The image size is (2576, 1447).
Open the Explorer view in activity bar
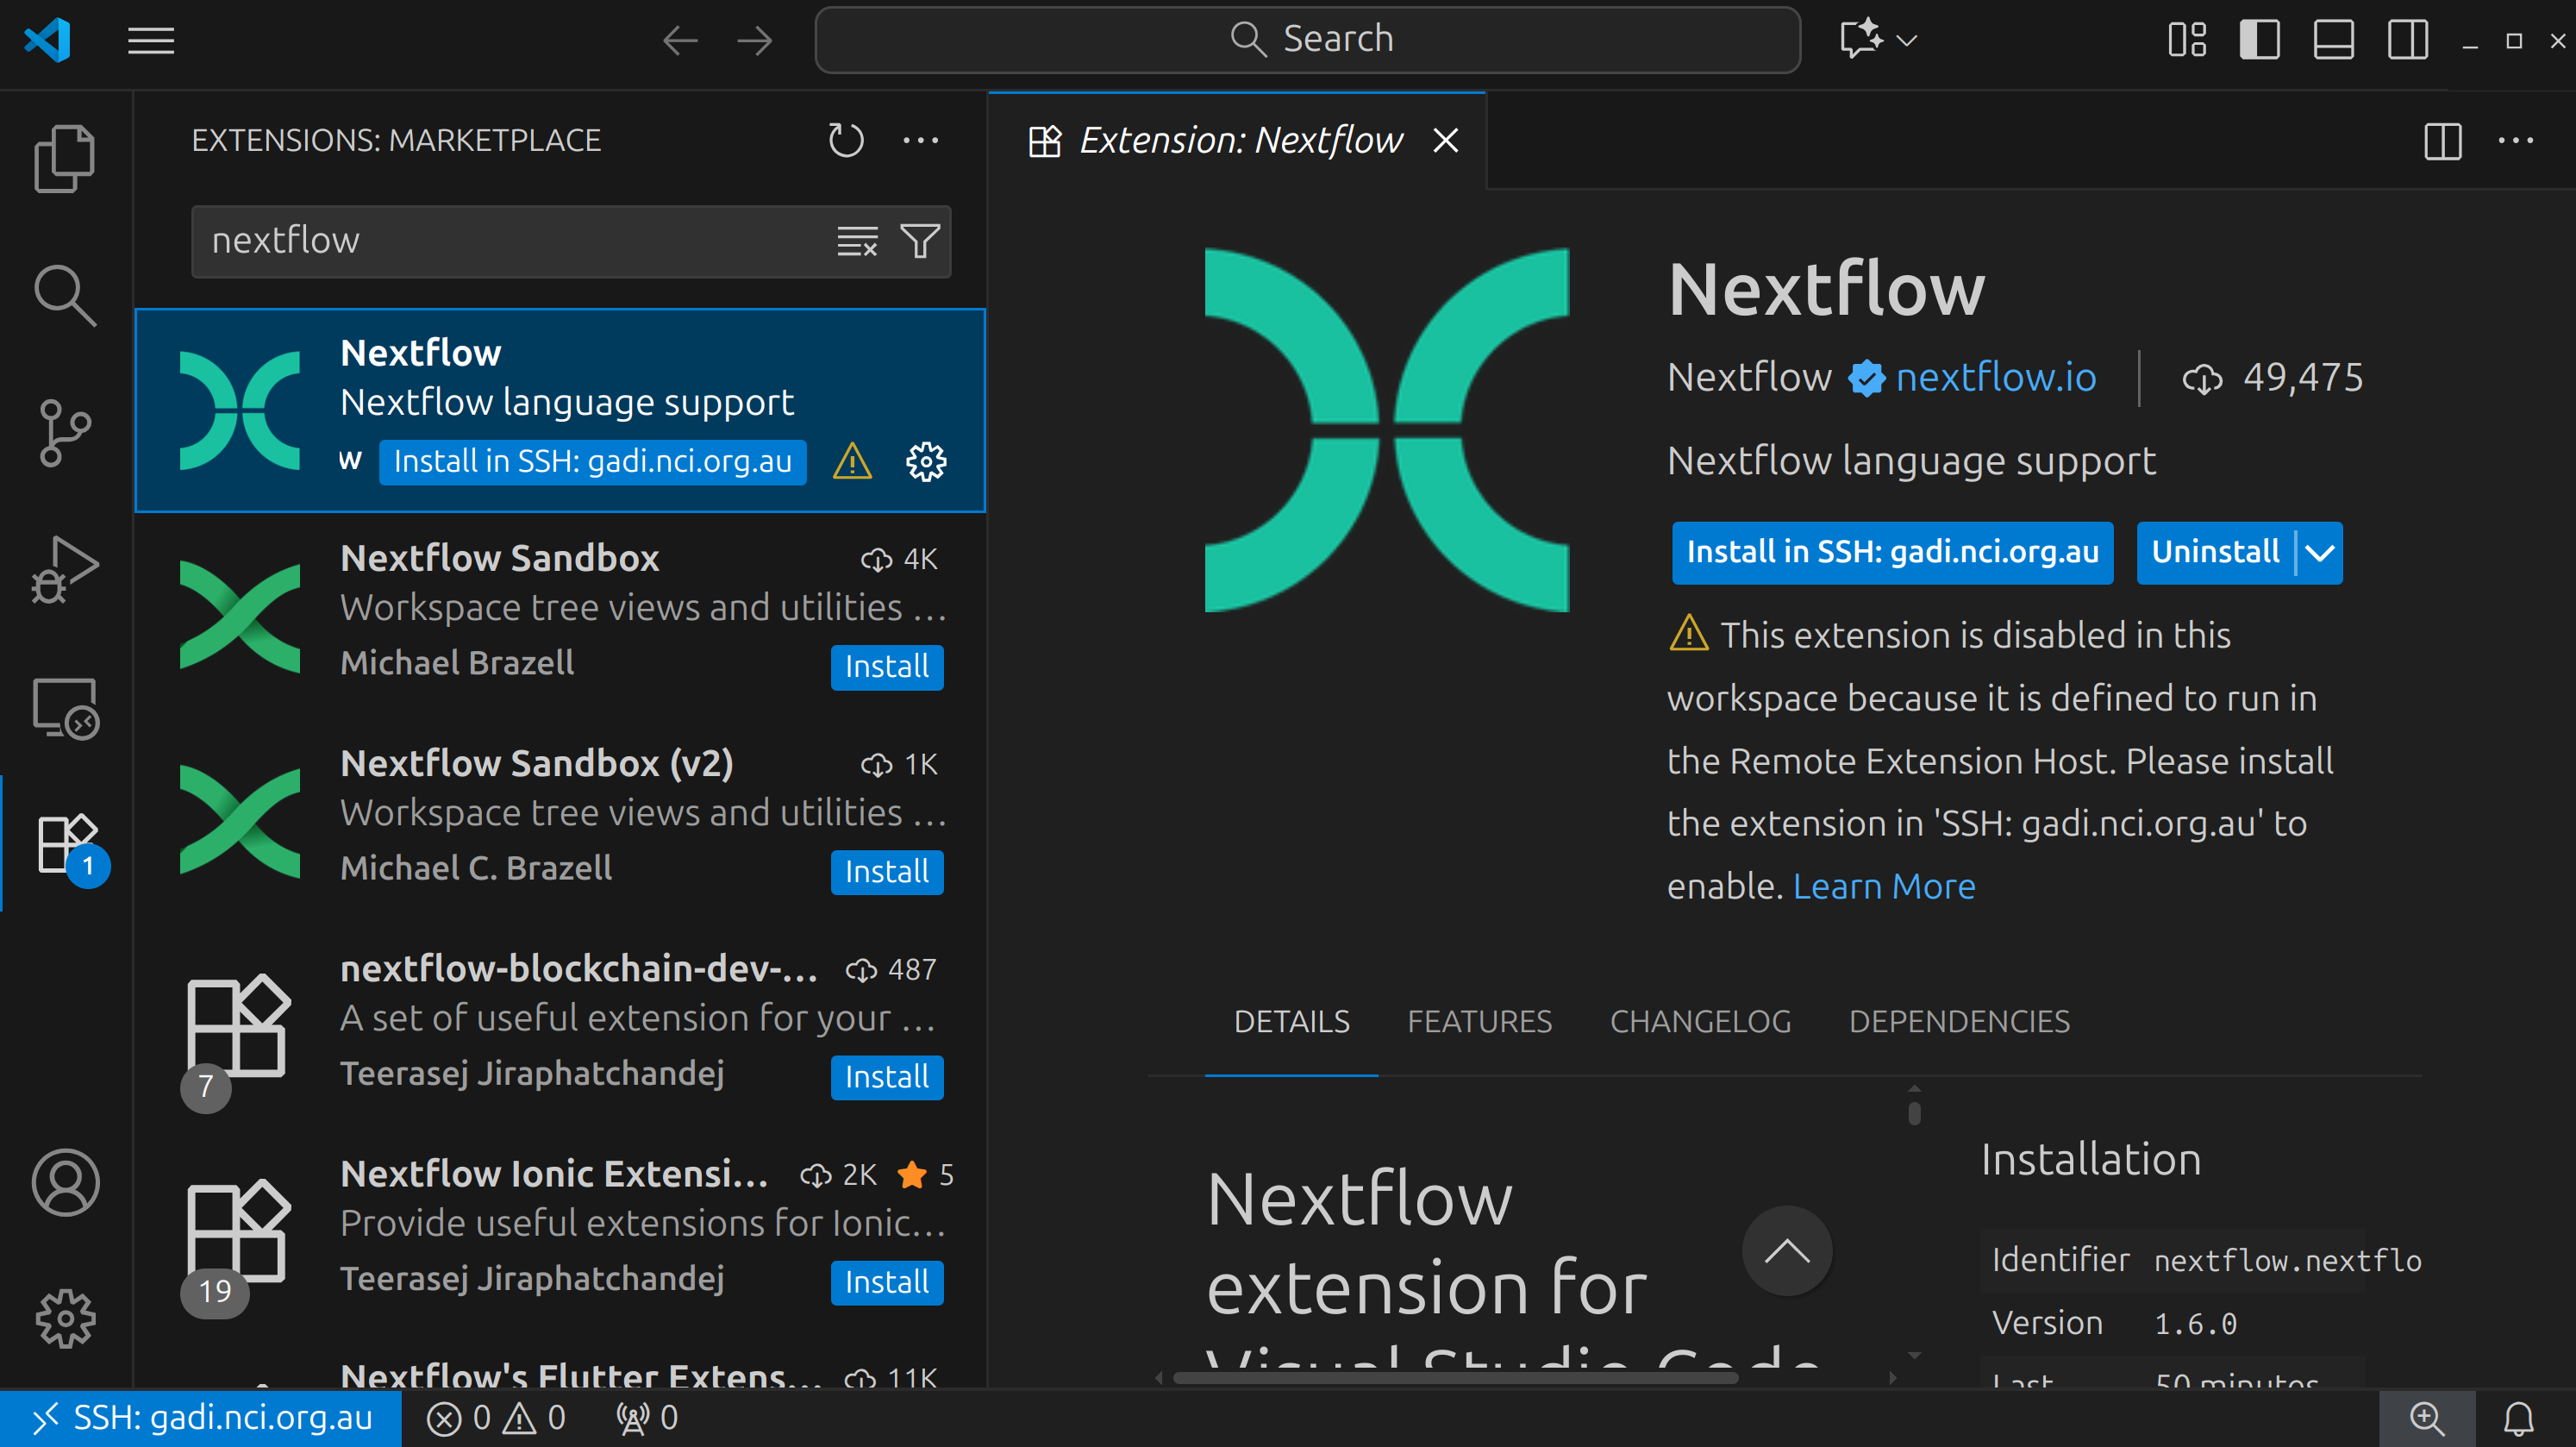click(64, 158)
